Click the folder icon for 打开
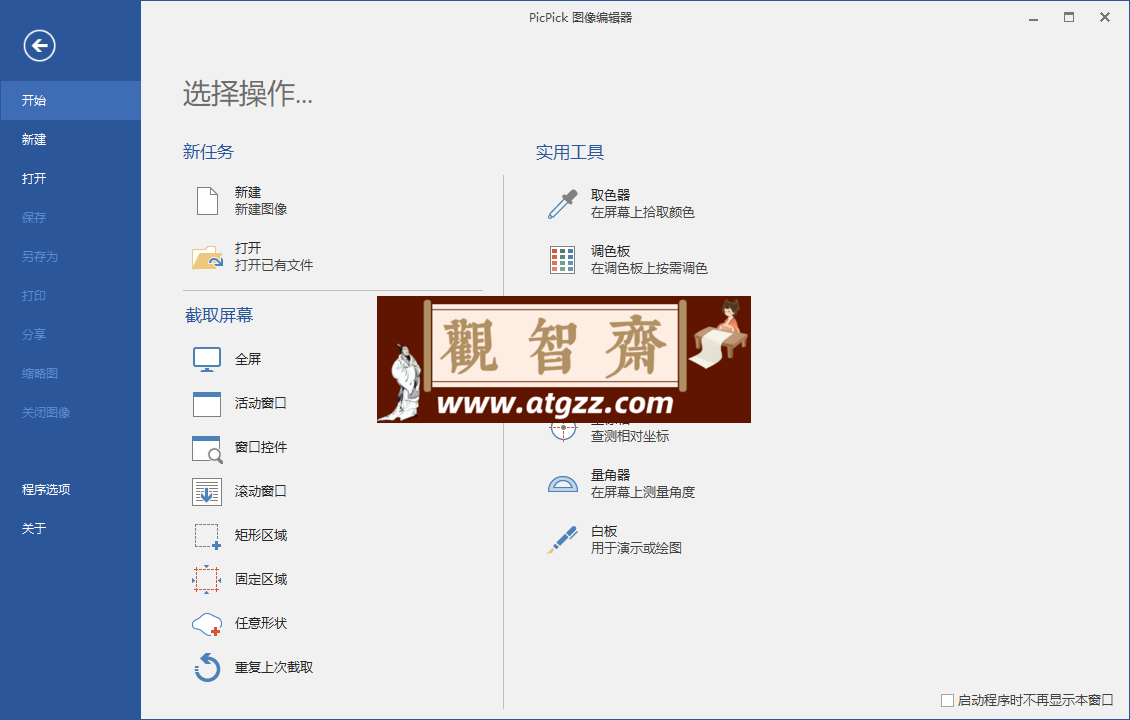 click(x=208, y=257)
